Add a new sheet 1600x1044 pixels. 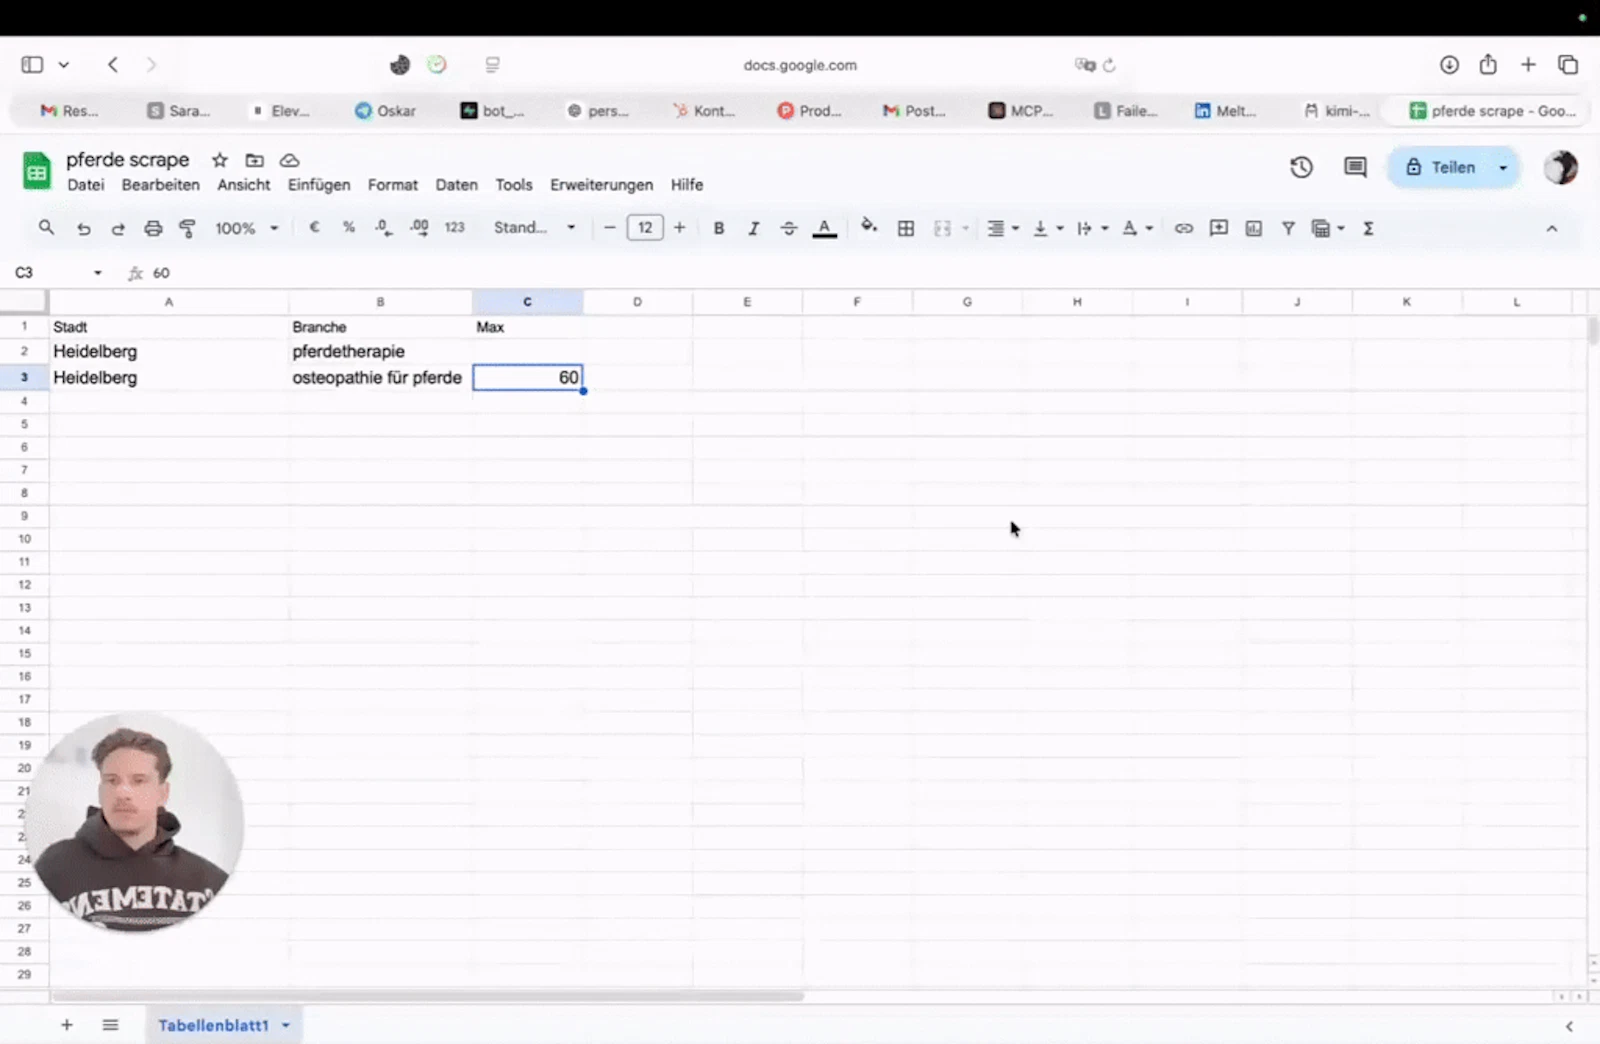(x=67, y=1025)
